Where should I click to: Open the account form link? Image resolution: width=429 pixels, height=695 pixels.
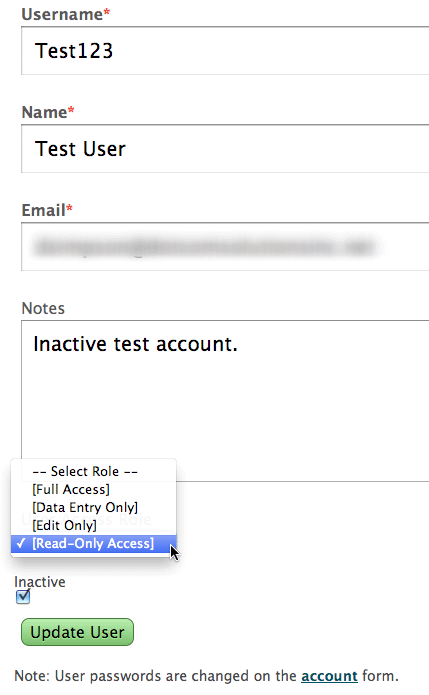pyautogui.click(x=329, y=676)
